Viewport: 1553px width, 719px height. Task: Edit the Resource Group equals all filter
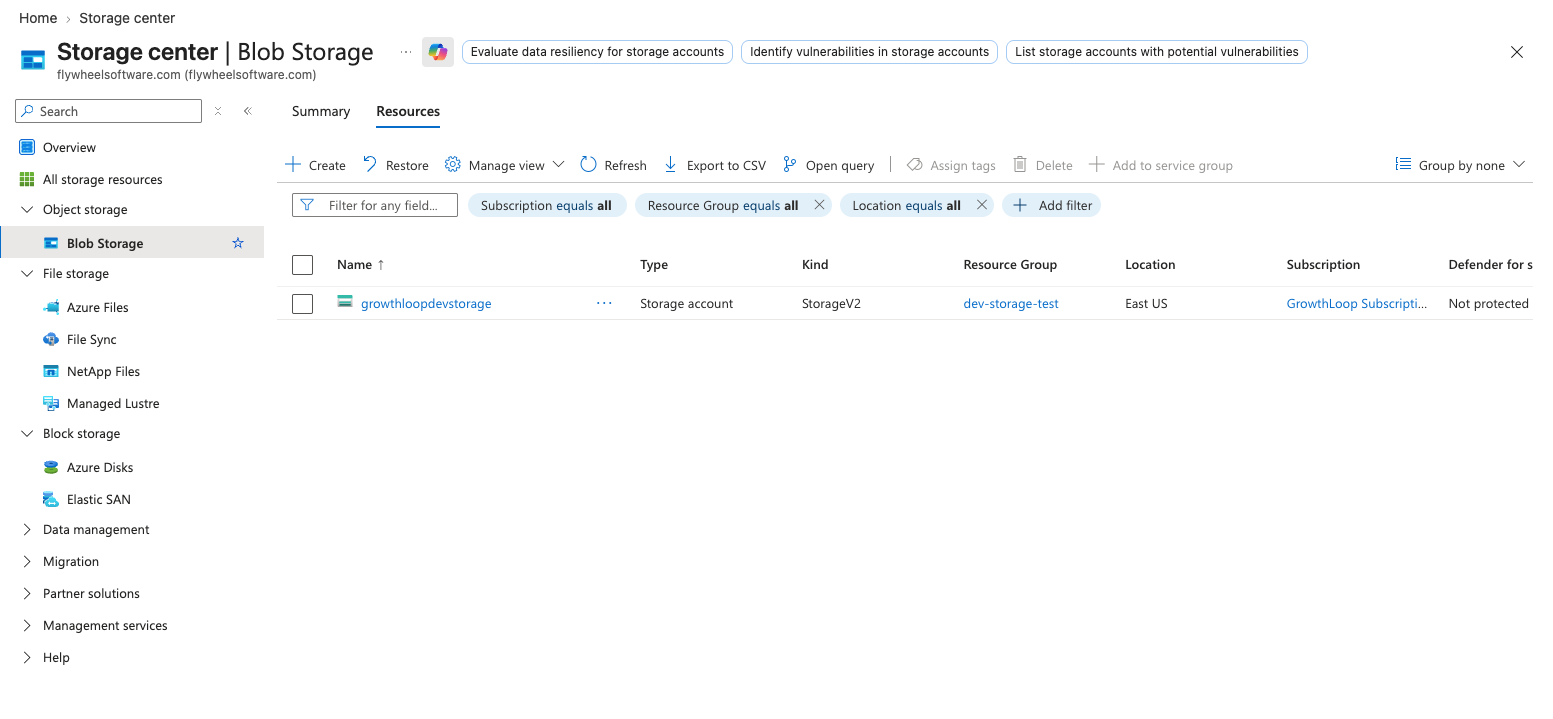click(722, 205)
